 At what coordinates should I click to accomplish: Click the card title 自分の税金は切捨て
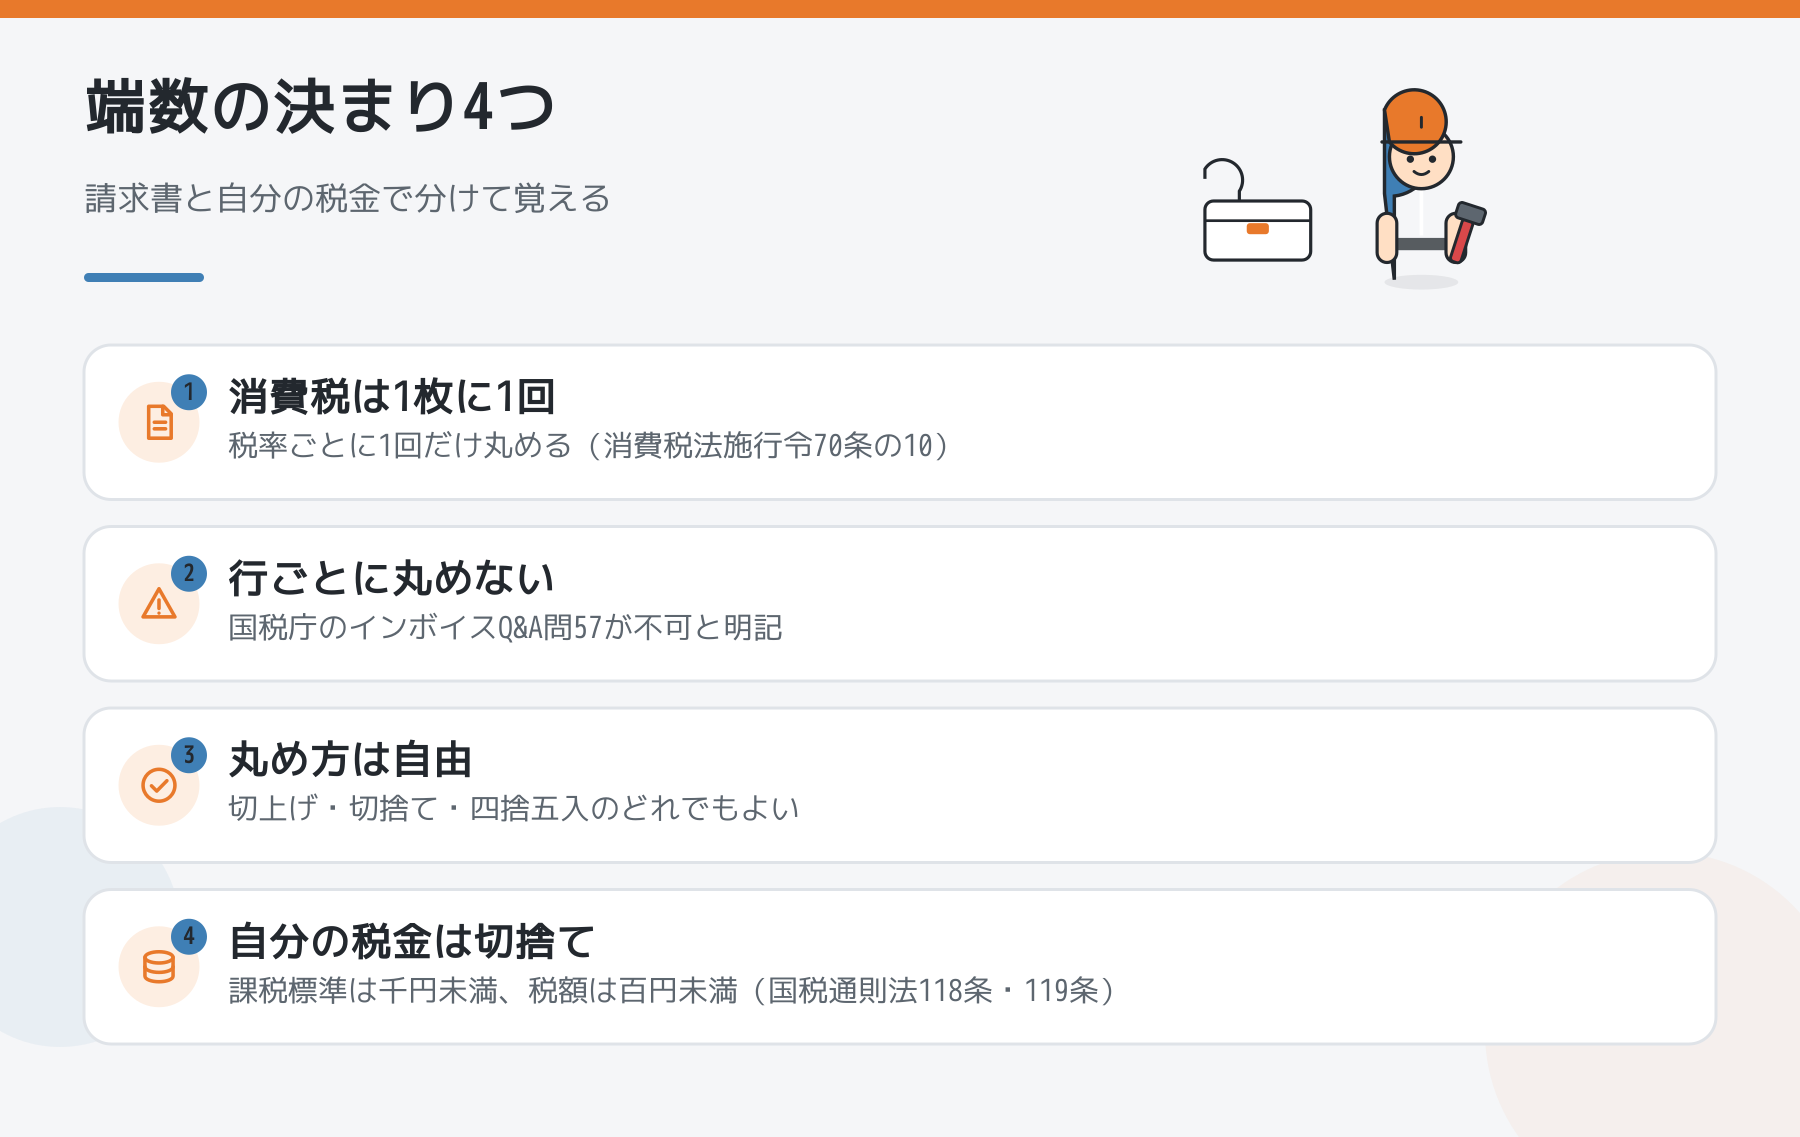click(x=412, y=942)
